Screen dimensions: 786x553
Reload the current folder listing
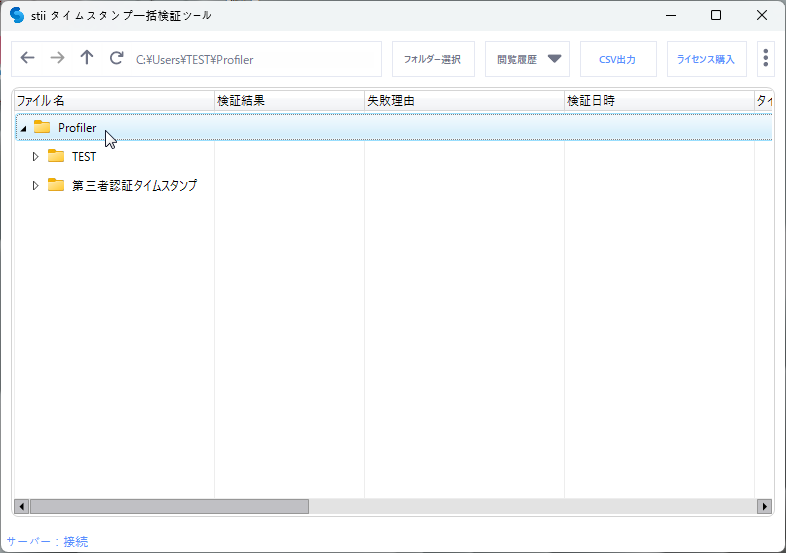click(x=117, y=59)
